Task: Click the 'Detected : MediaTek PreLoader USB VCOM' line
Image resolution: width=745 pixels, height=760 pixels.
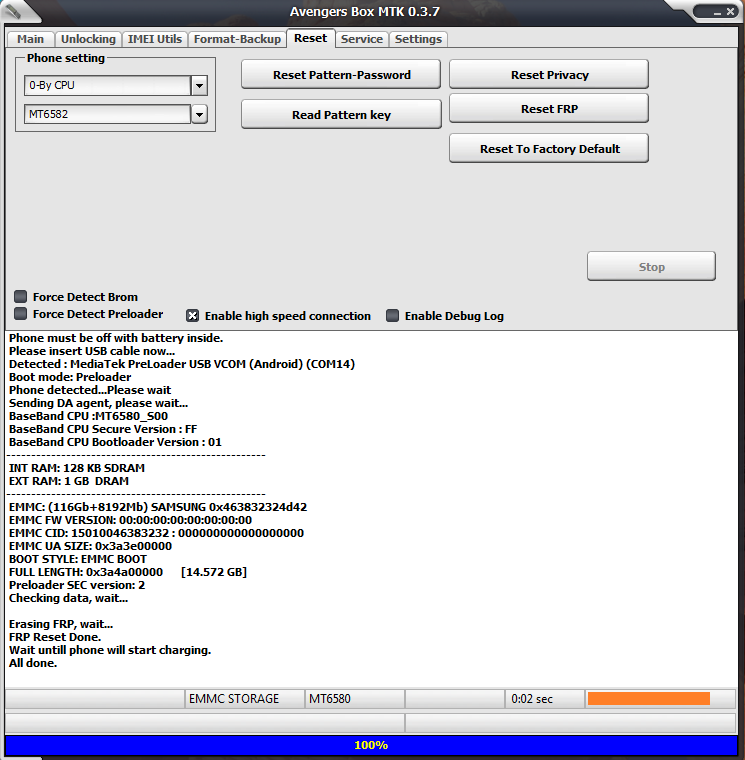Action: click(x=182, y=364)
